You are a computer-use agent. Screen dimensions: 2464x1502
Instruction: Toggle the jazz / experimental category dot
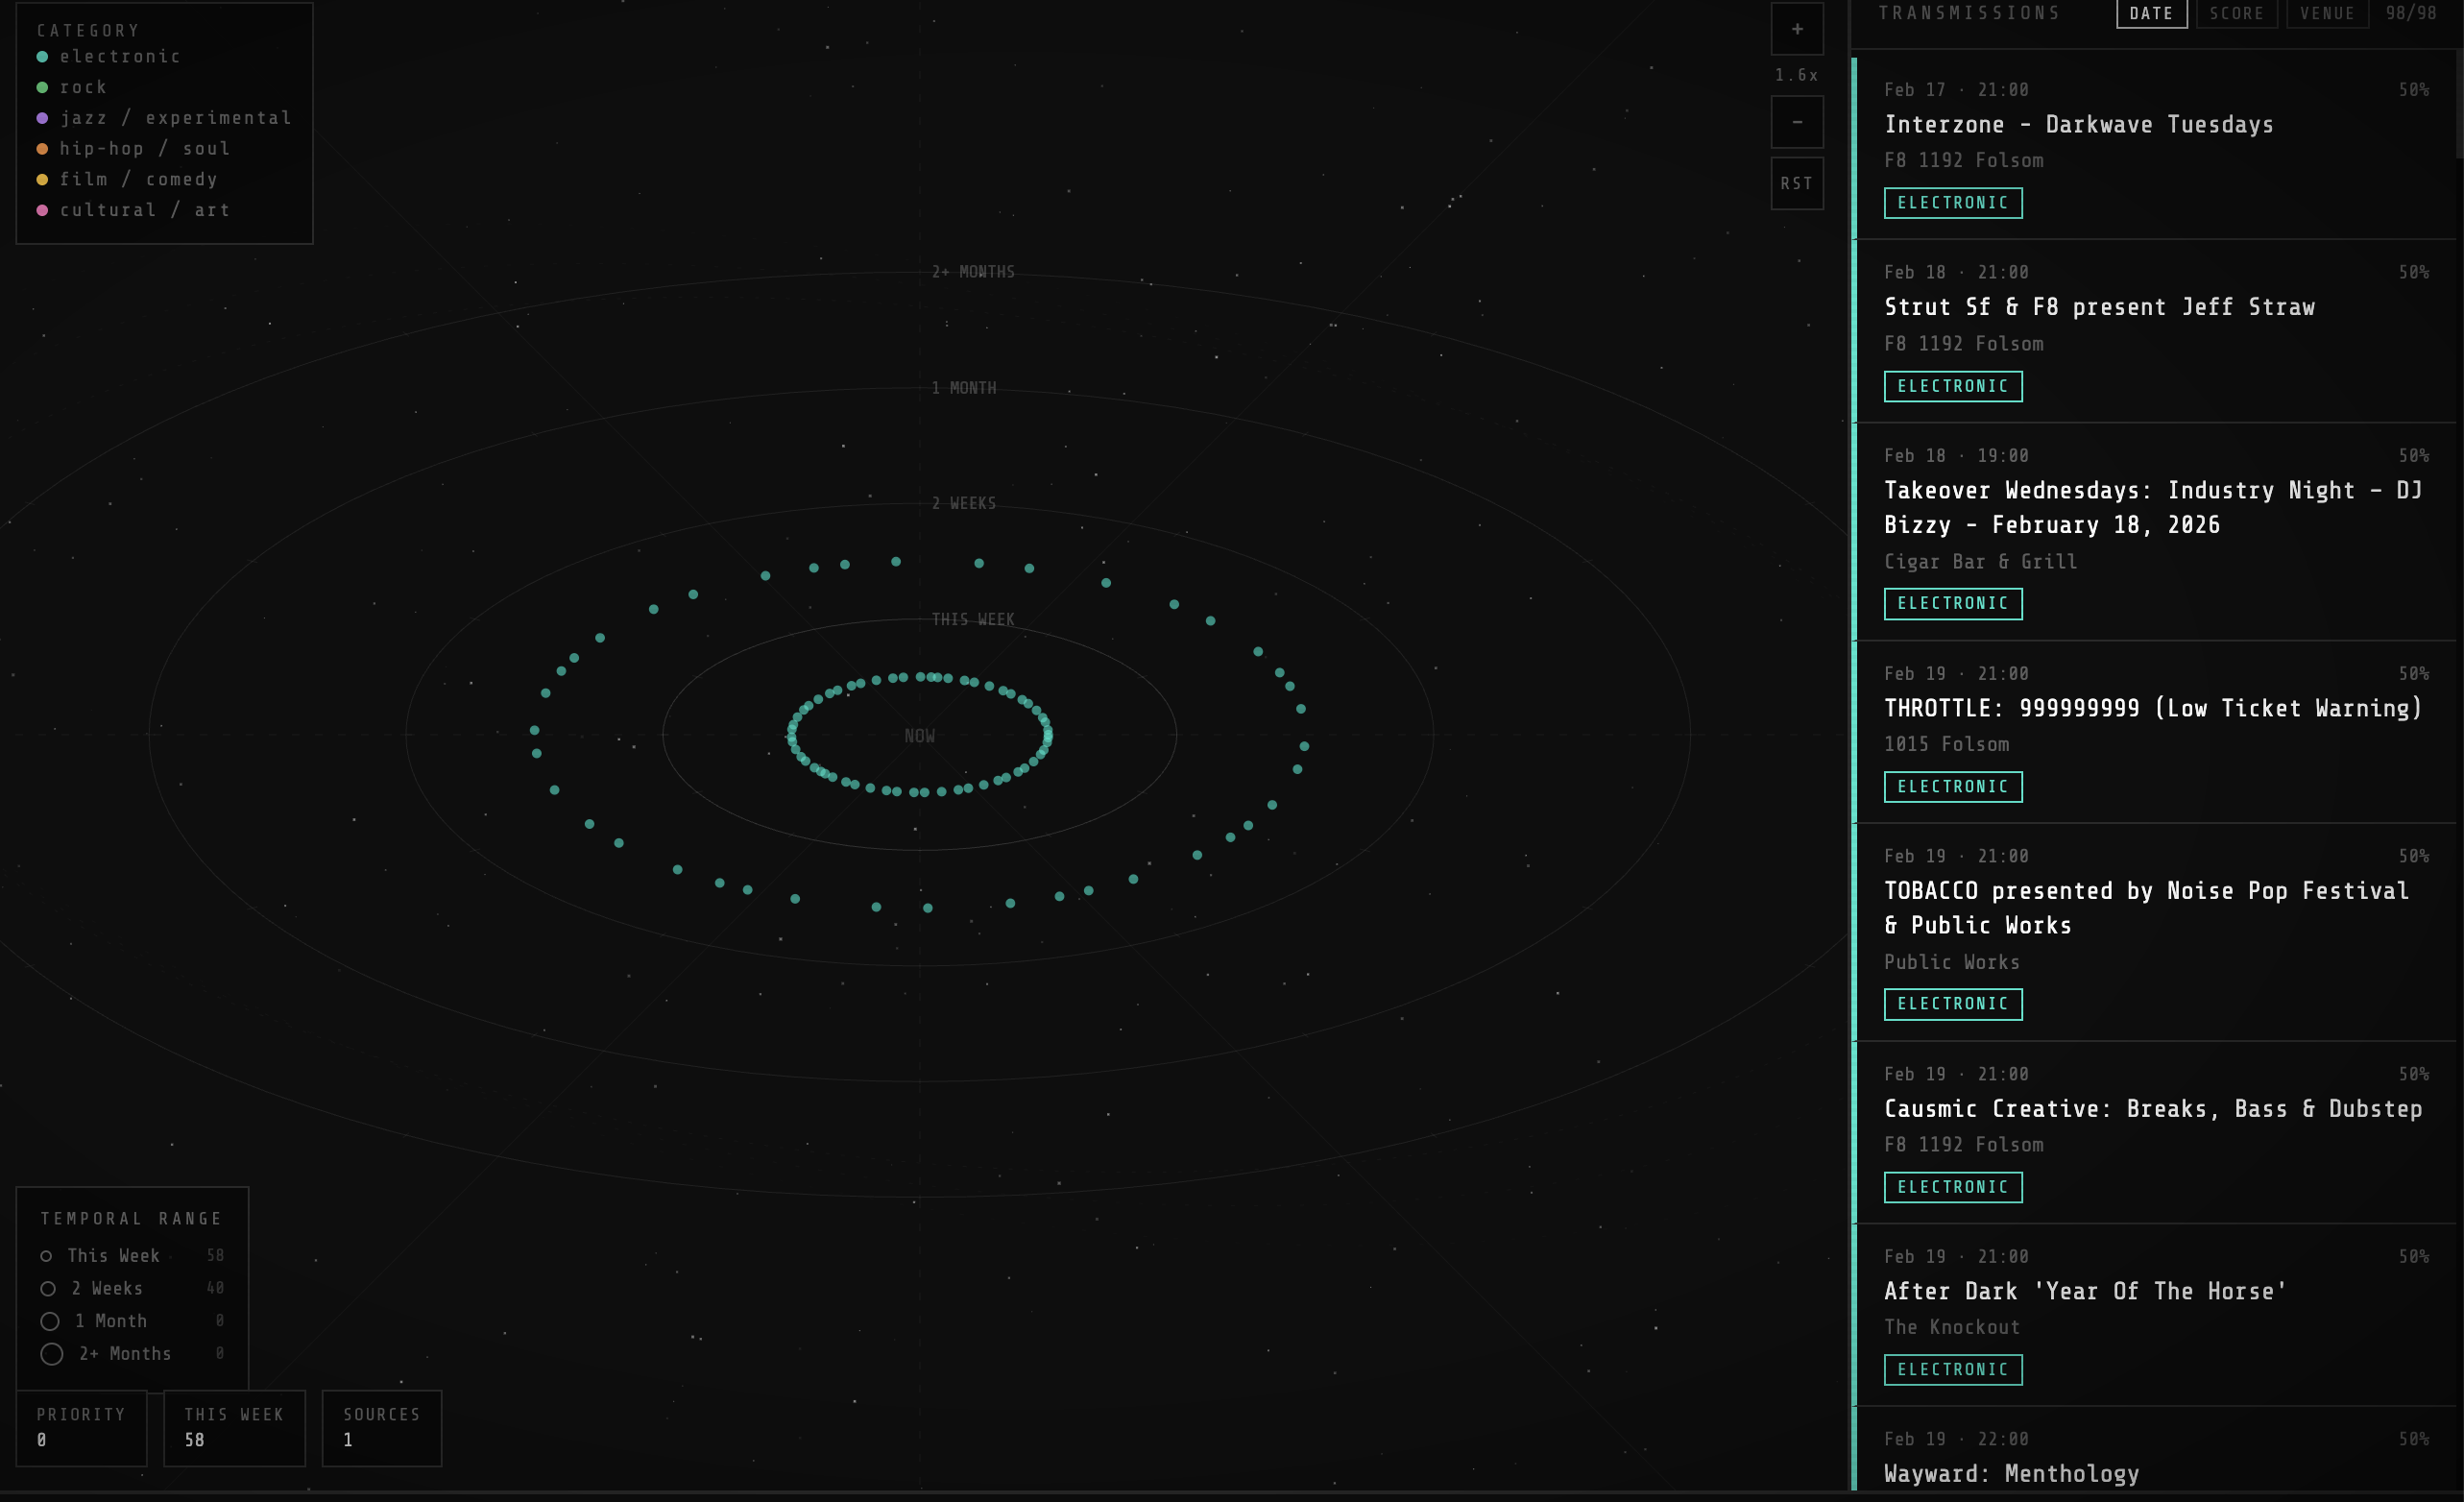[41, 117]
